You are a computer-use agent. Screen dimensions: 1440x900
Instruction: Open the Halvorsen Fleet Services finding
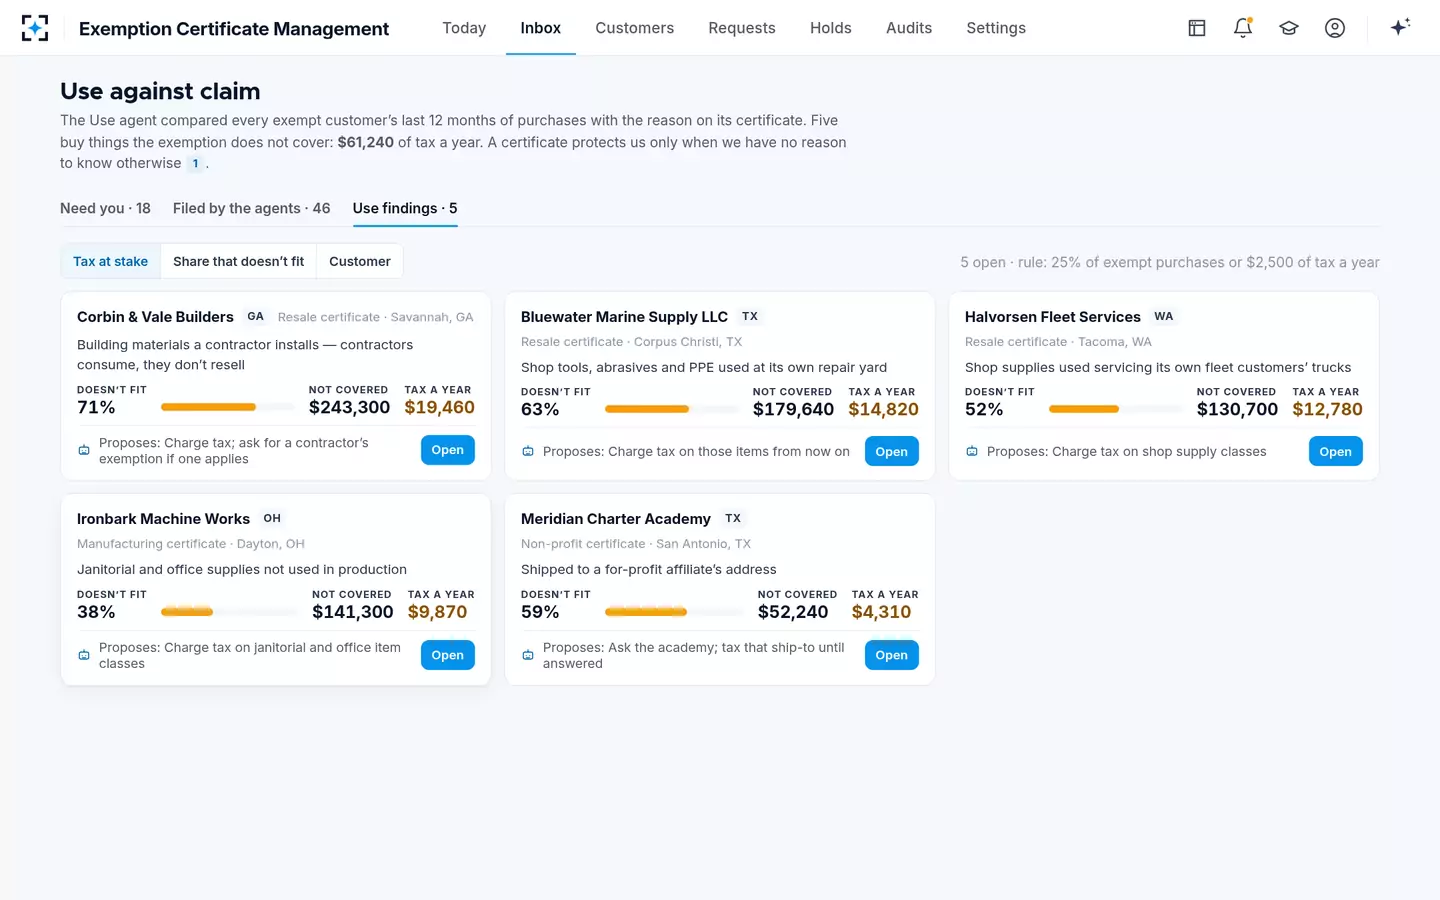(x=1336, y=452)
